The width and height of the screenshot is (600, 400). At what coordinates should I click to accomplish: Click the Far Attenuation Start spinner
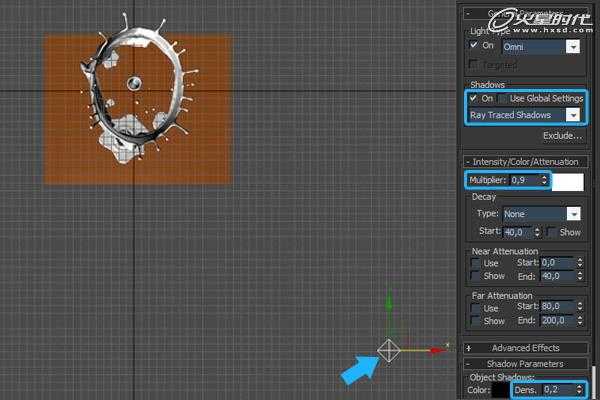click(x=580, y=306)
